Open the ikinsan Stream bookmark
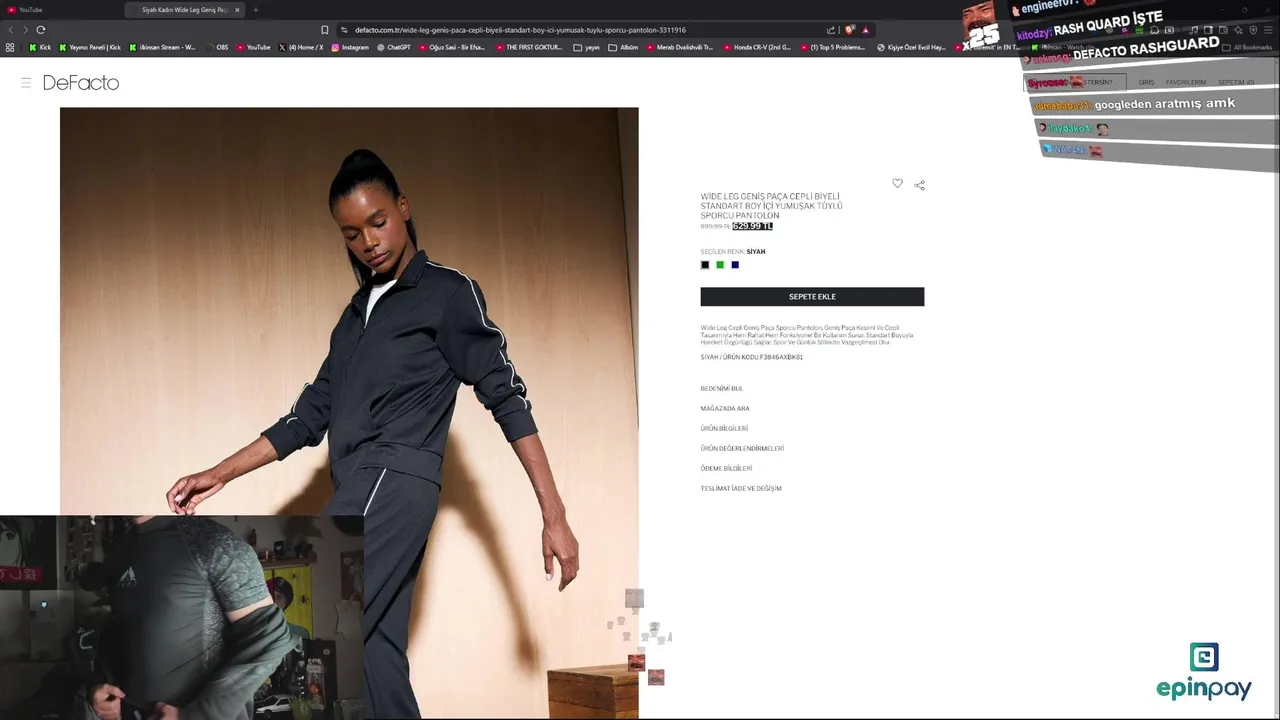 tap(162, 47)
